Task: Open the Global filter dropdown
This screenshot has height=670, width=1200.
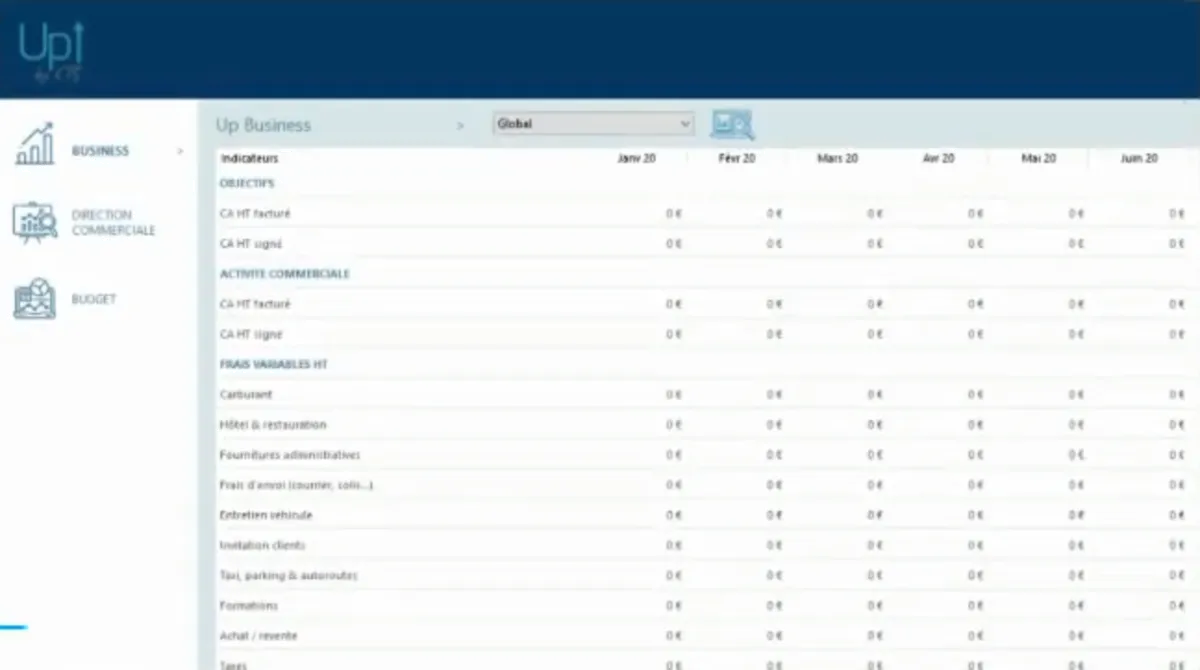Action: [592, 123]
